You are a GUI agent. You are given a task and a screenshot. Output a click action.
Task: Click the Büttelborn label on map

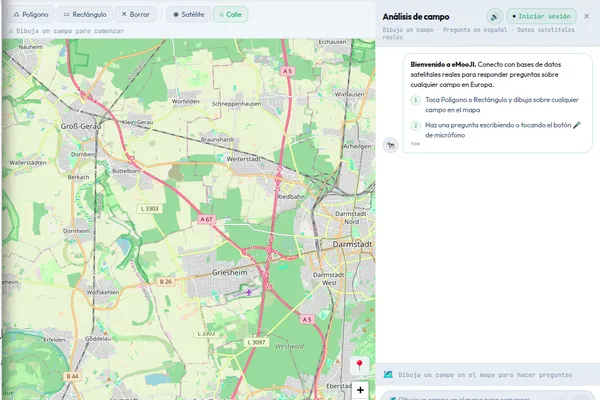(126, 171)
